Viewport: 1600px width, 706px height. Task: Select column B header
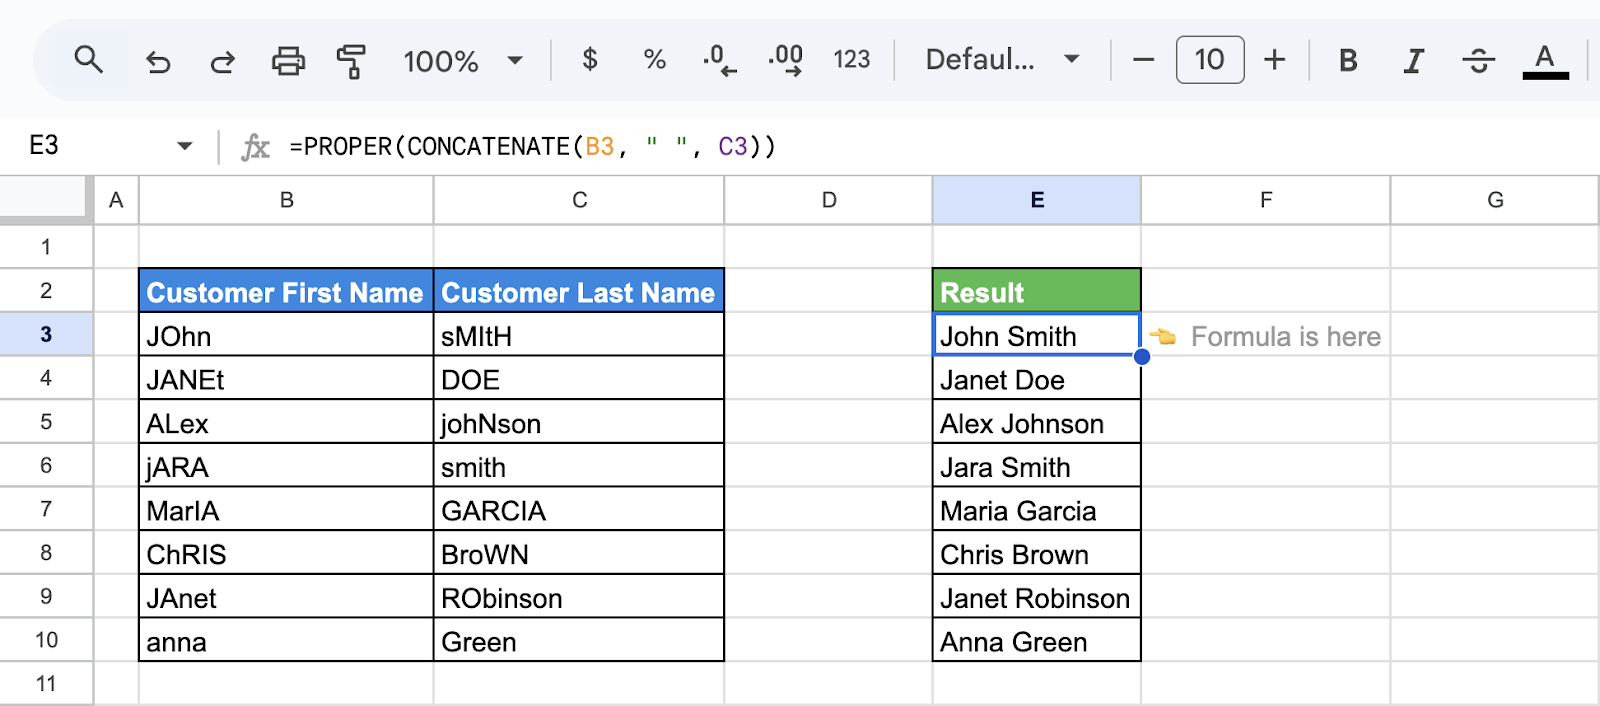pyautogui.click(x=286, y=200)
